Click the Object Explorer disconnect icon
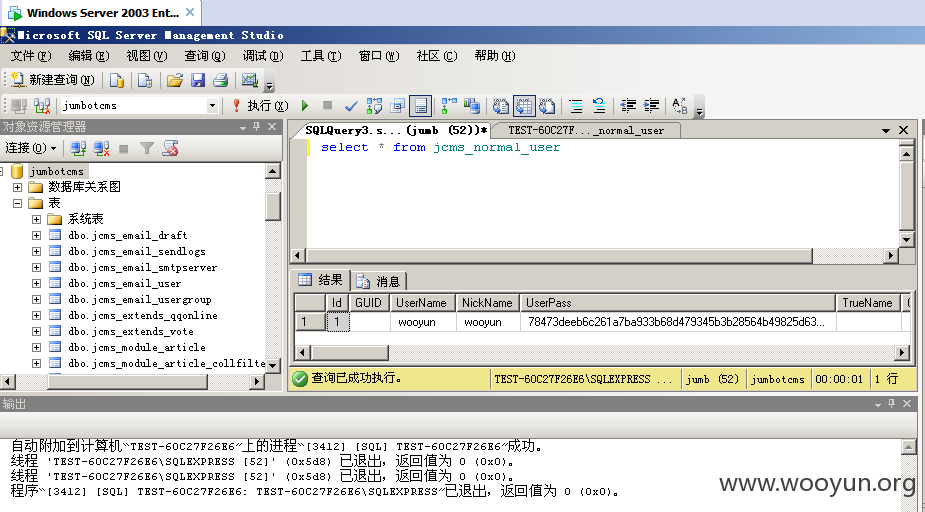925x512 pixels. (x=101, y=149)
